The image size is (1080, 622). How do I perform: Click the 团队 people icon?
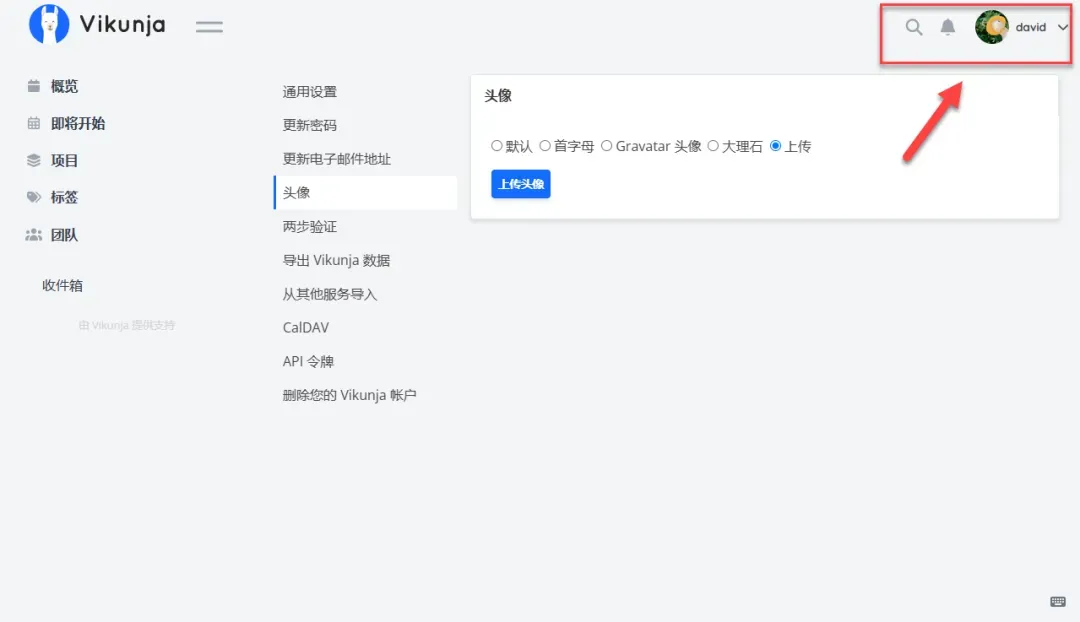click(34, 235)
